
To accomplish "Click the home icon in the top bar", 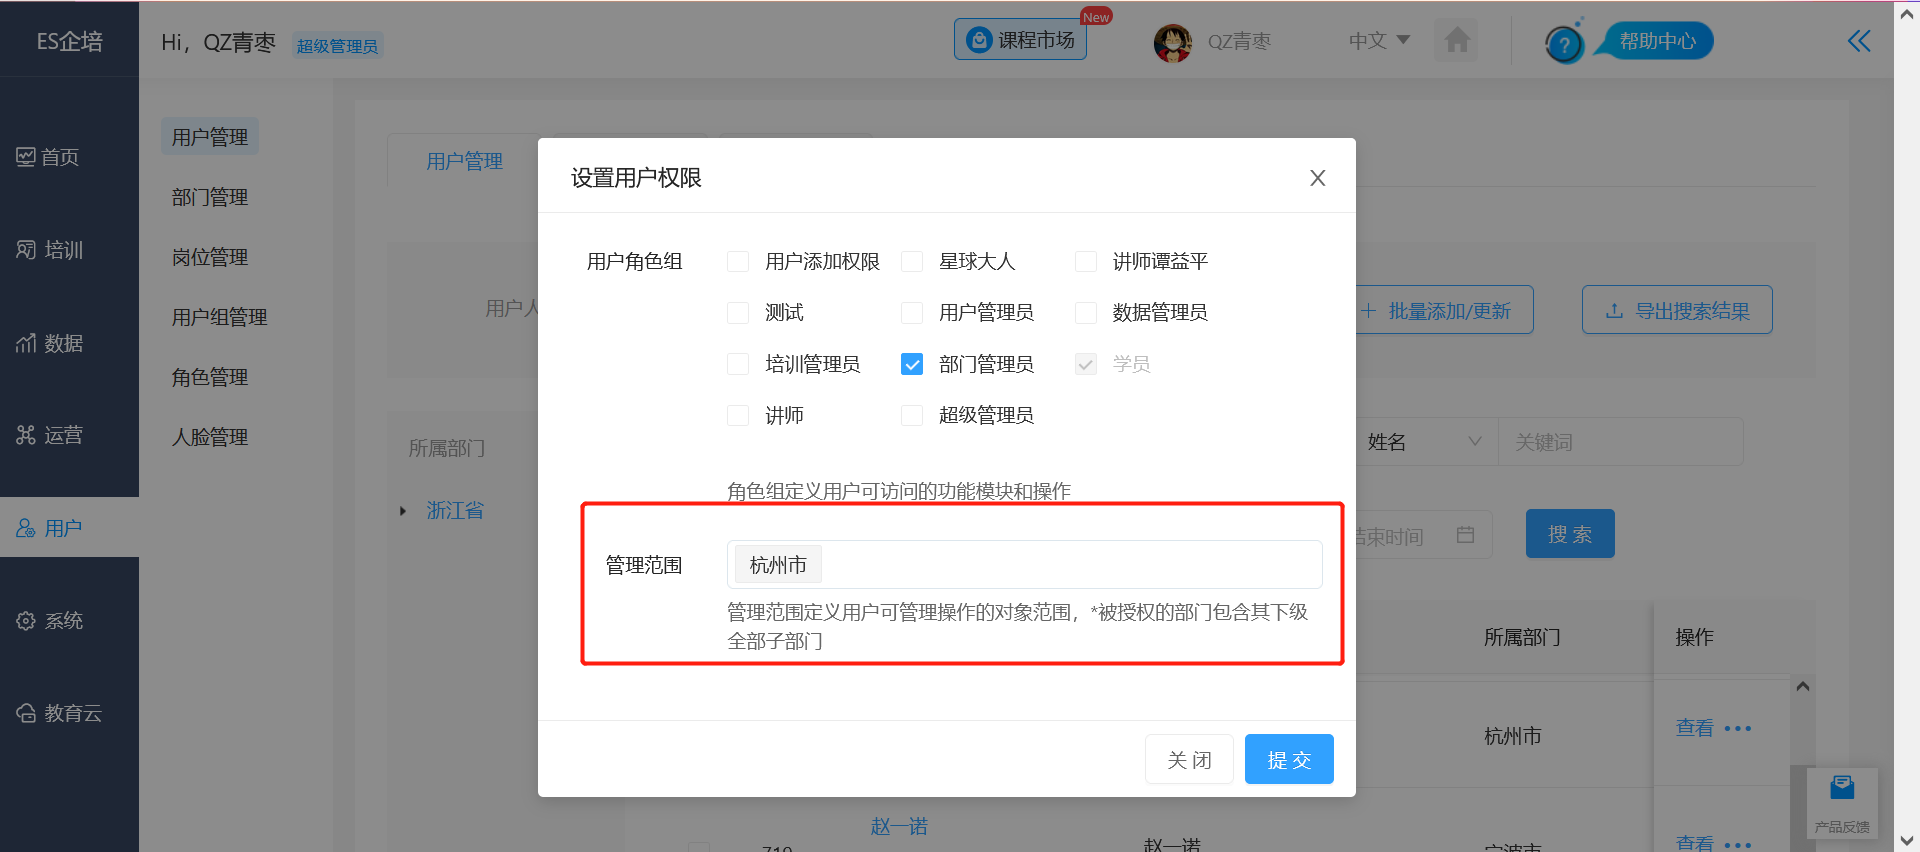I will coord(1457,41).
